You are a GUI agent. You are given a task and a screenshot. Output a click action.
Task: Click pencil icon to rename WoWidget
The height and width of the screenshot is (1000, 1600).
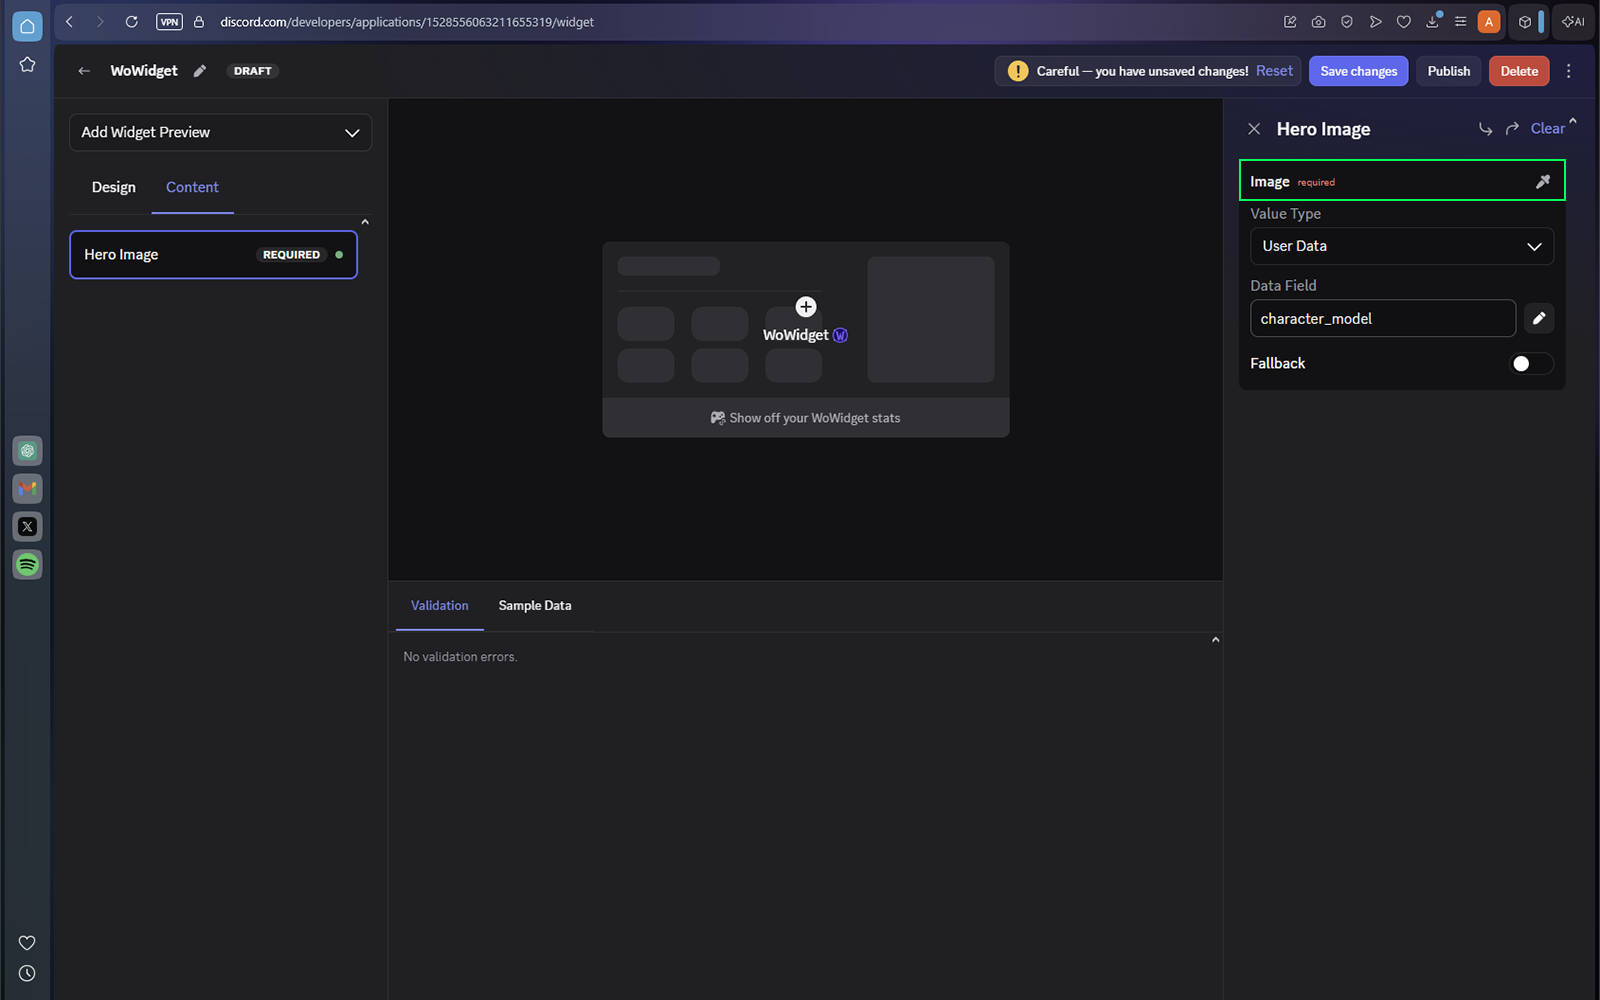200,71
